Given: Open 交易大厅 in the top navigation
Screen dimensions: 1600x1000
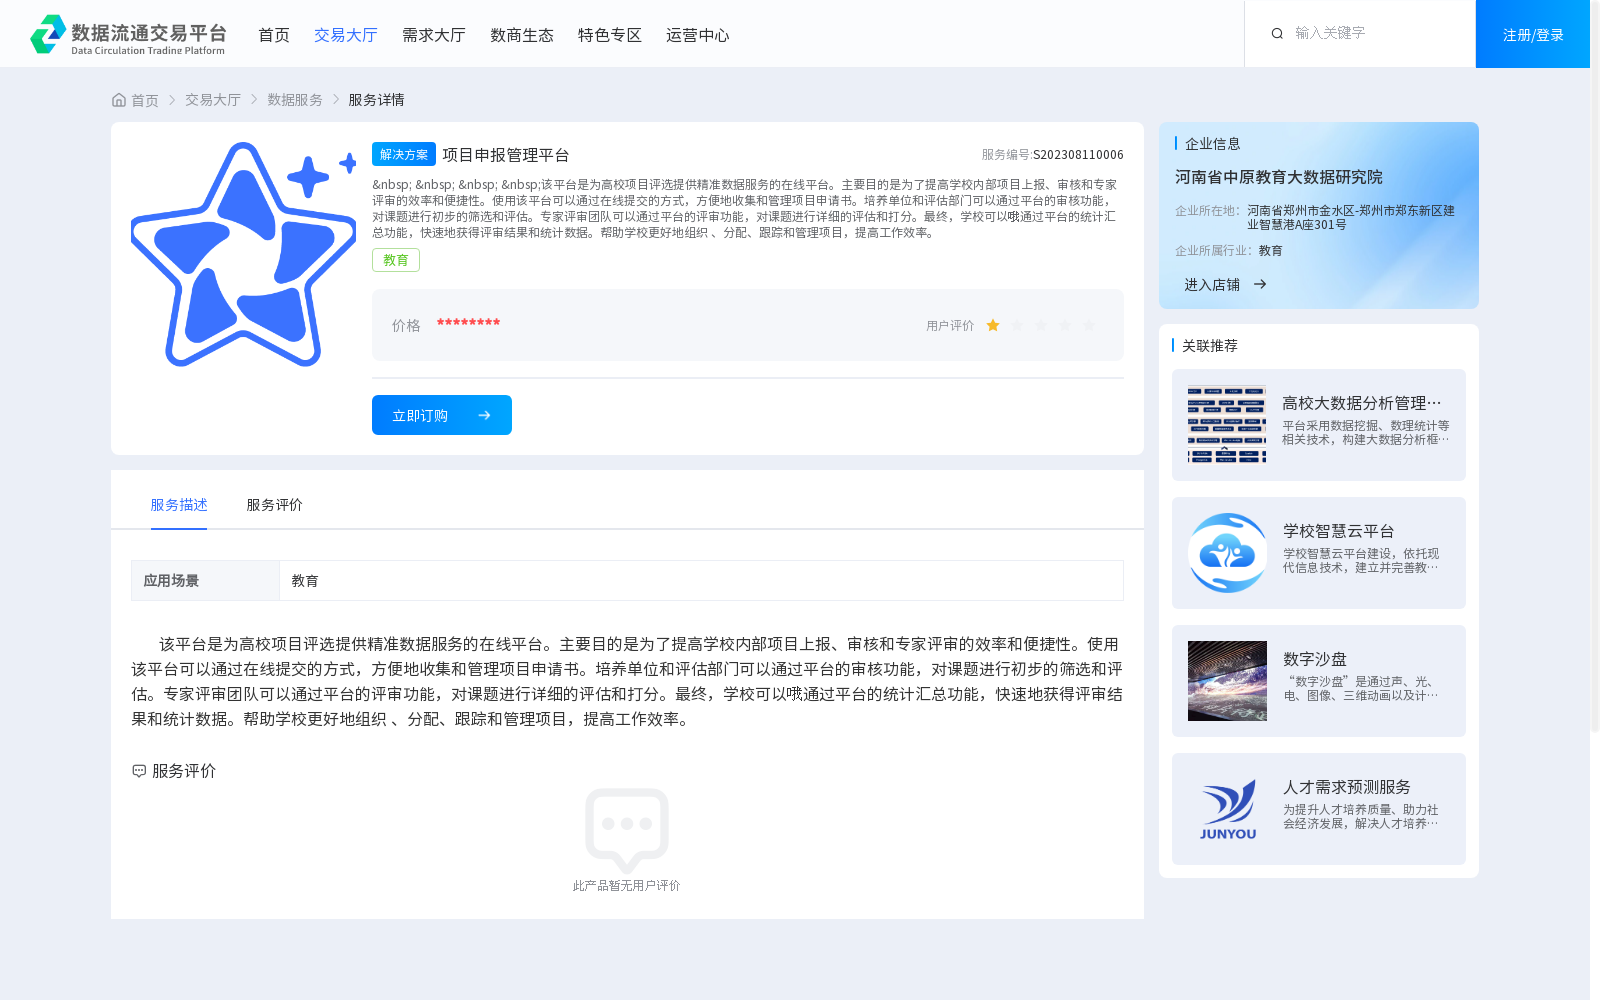Looking at the screenshot, I should [346, 35].
